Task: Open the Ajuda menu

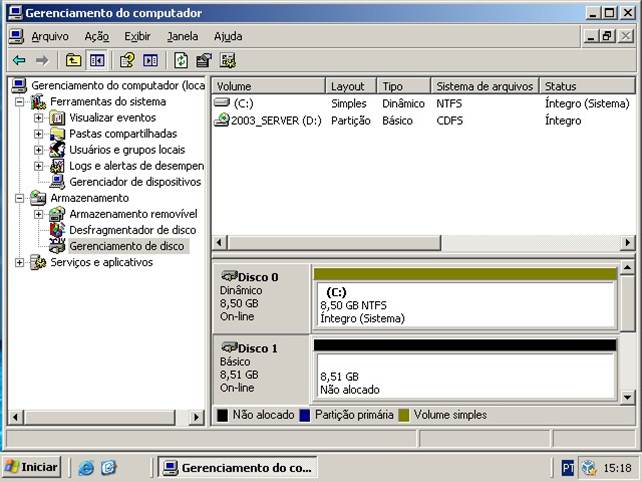Action: (x=228, y=36)
